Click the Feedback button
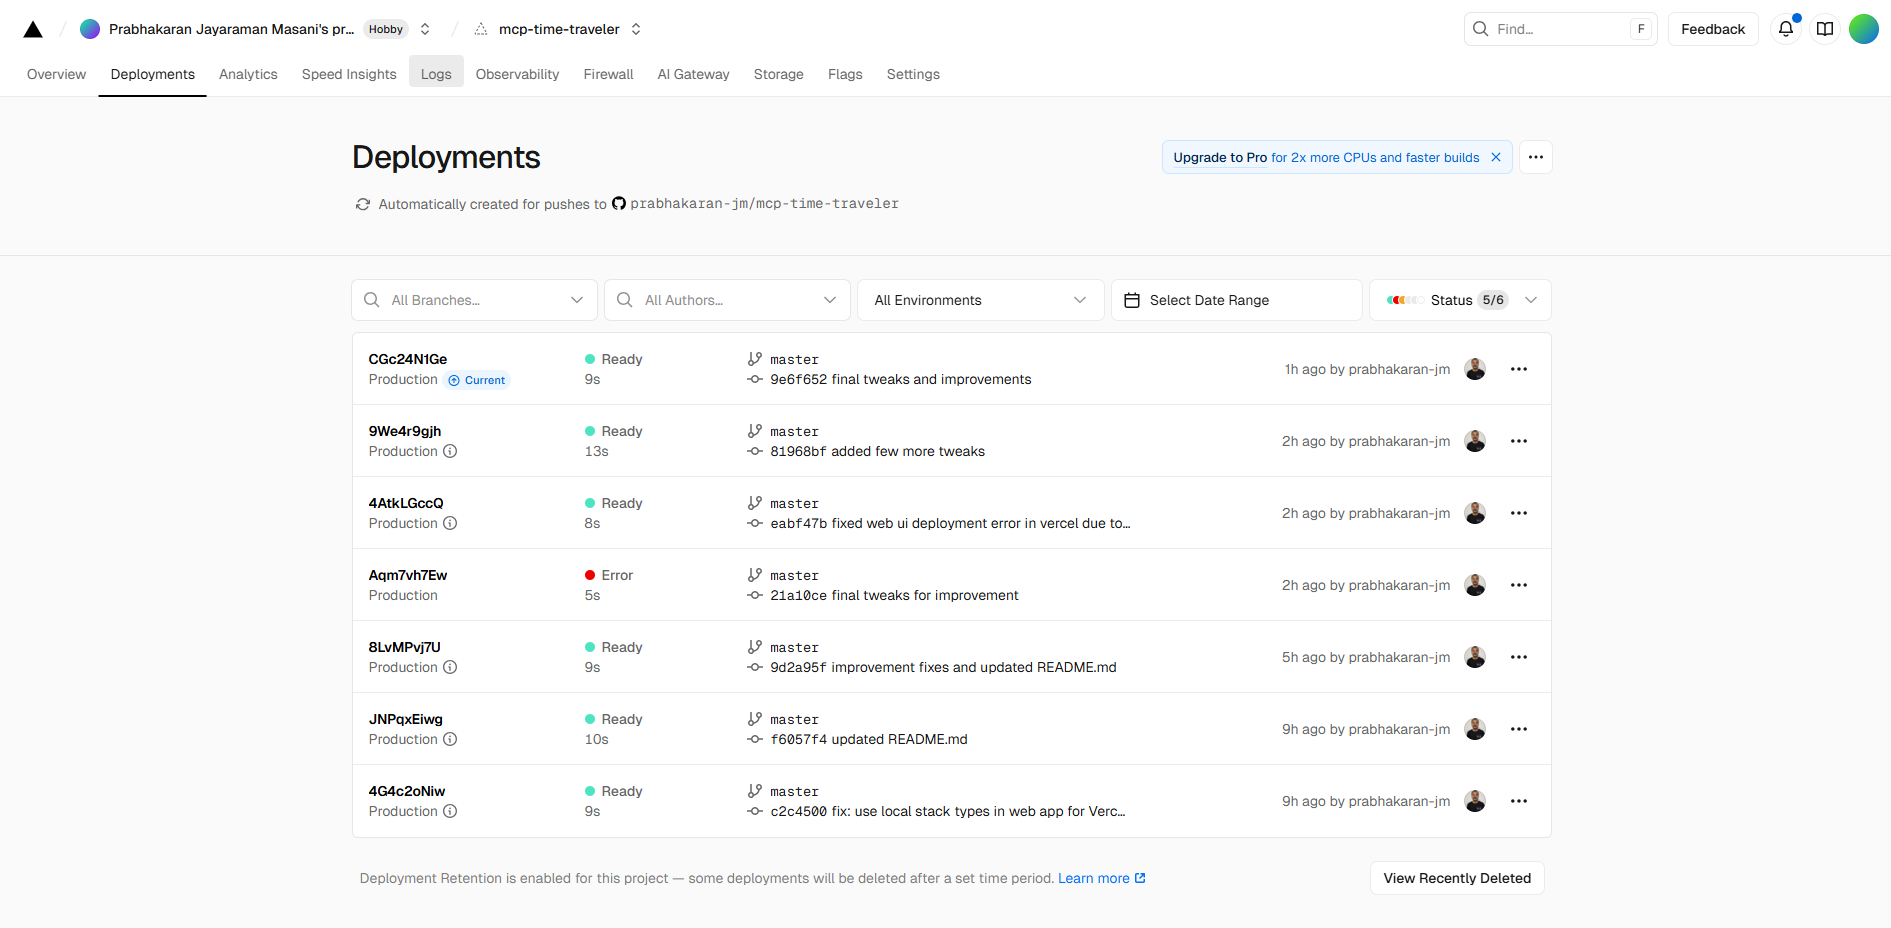Viewport: 1891px width, 928px height. click(1713, 29)
